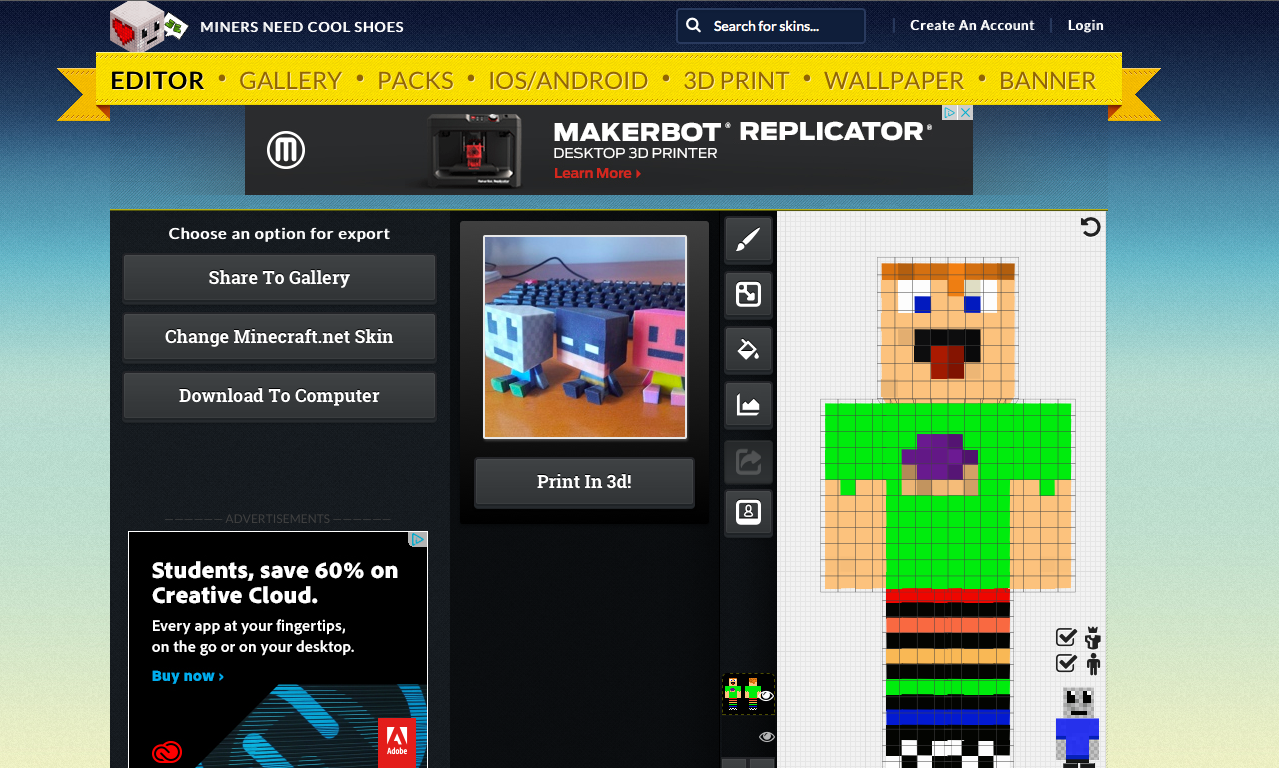Close the MakerBot Replicator ad

click(966, 113)
